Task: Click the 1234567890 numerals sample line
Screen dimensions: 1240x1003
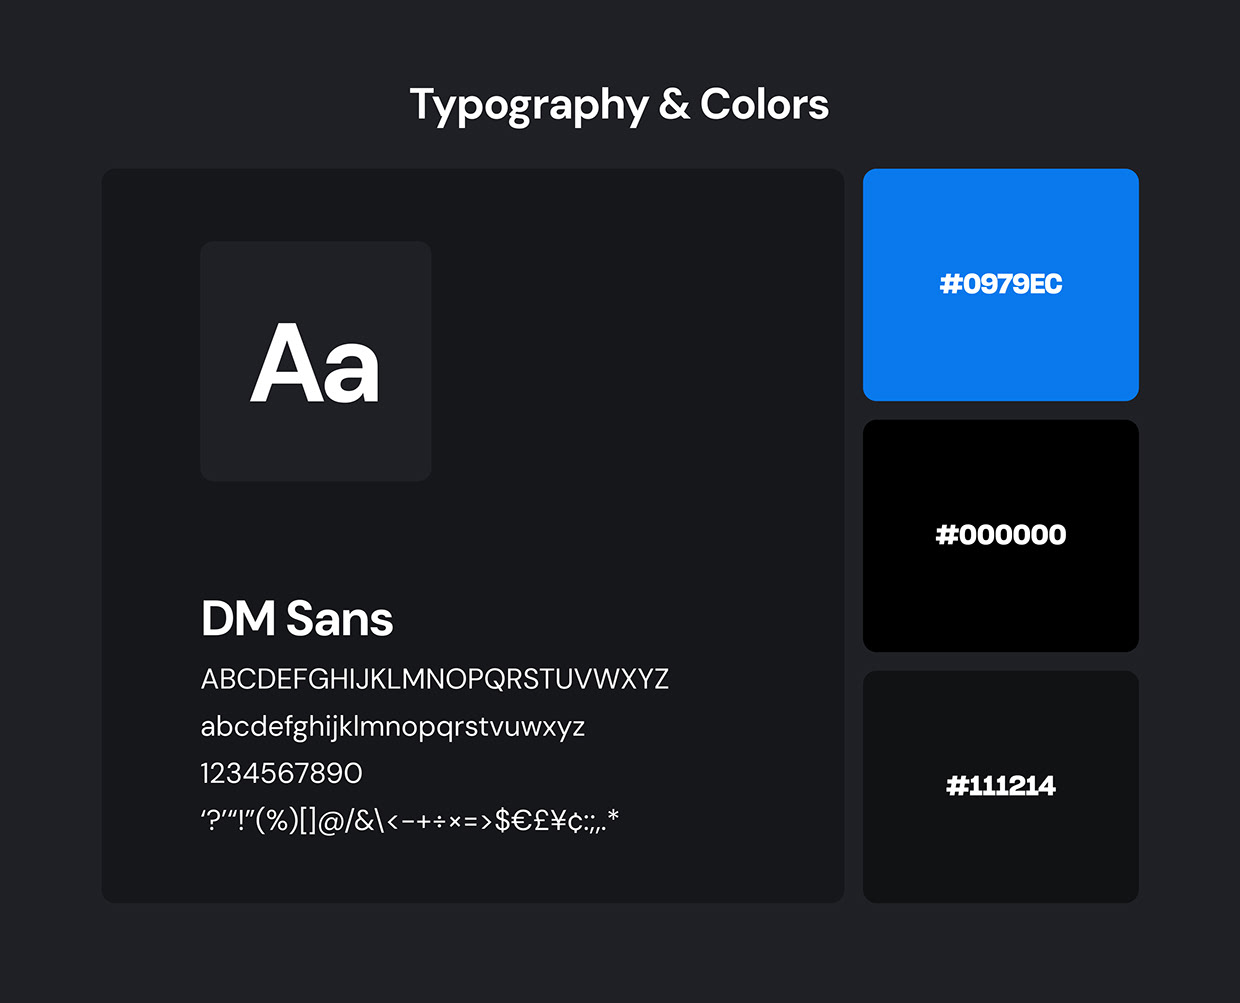Action: (x=281, y=773)
